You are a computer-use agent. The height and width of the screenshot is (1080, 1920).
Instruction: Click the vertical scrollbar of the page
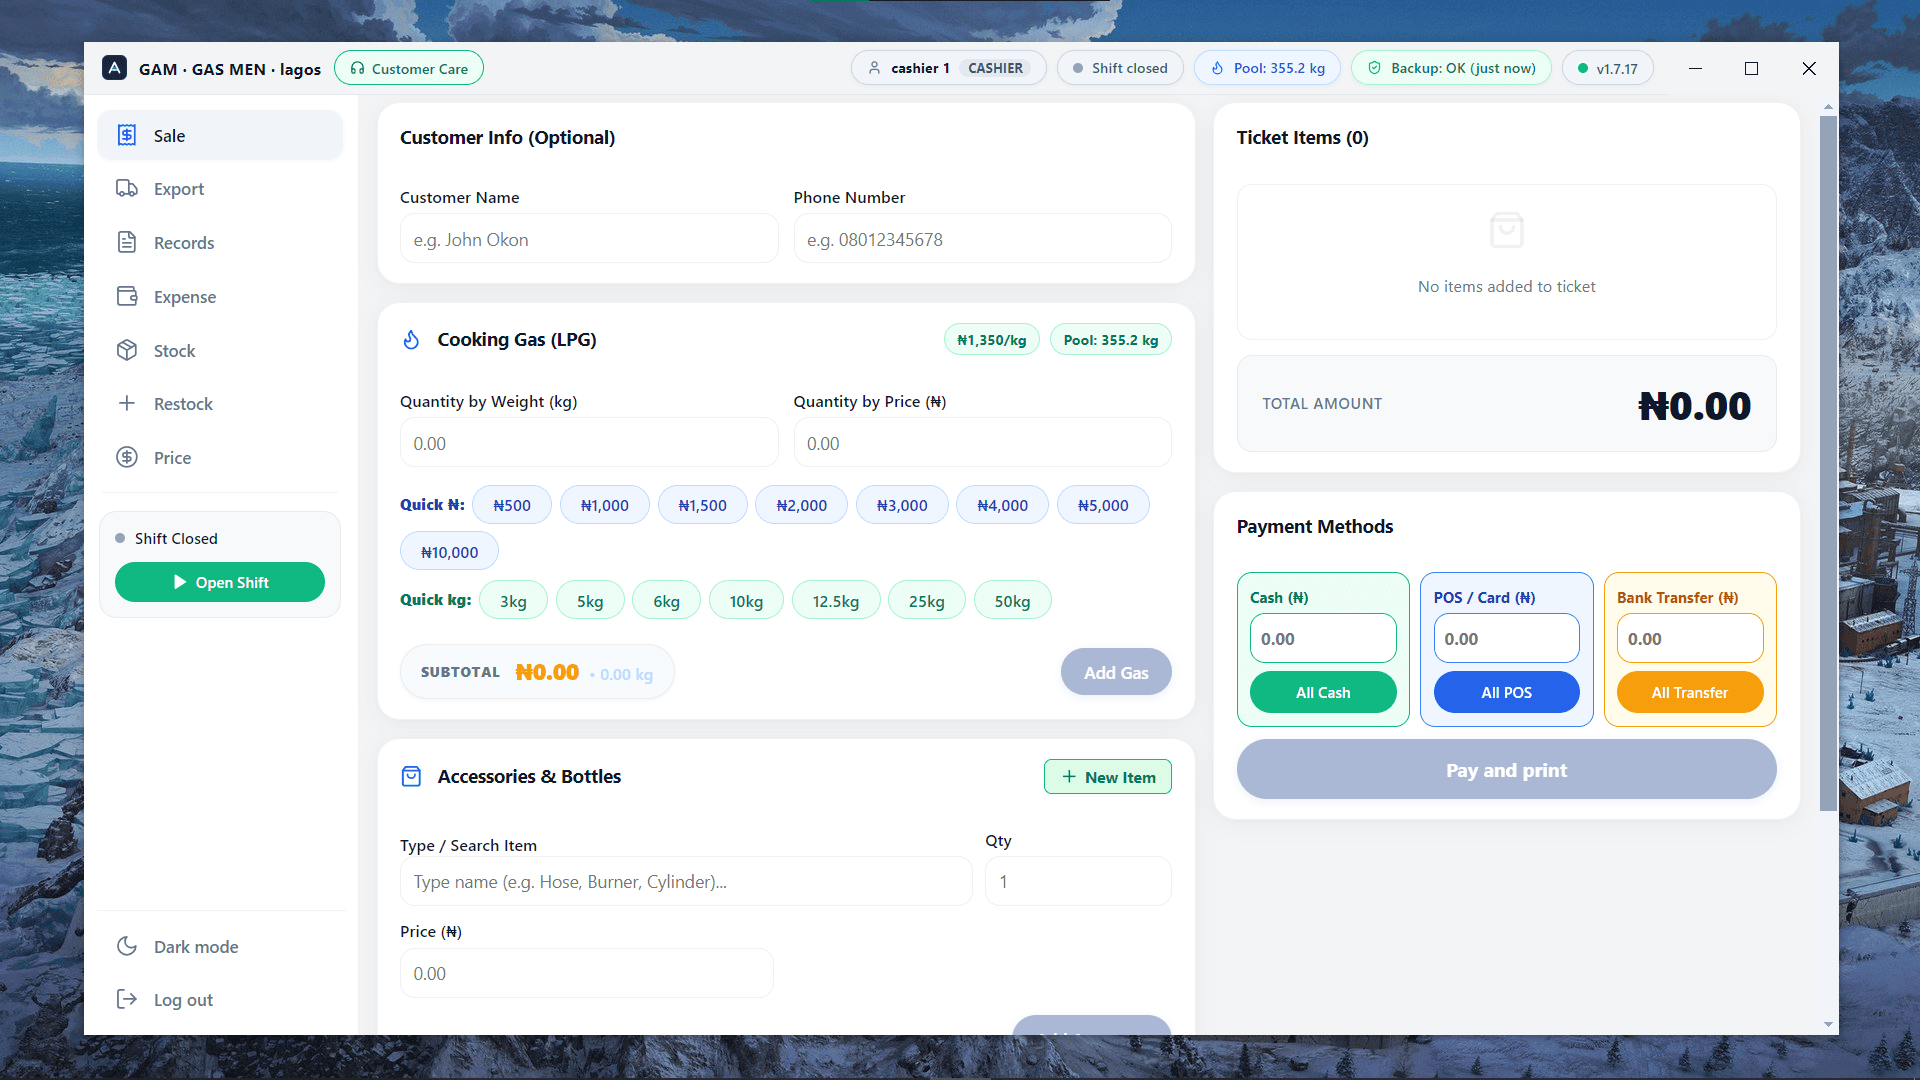tap(1828, 463)
